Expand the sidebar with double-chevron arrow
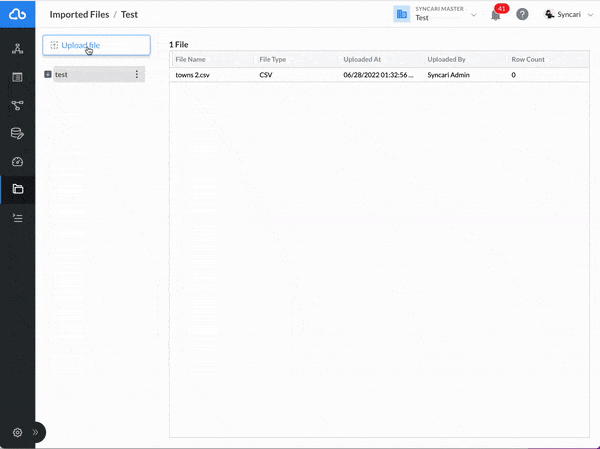 pos(35,432)
